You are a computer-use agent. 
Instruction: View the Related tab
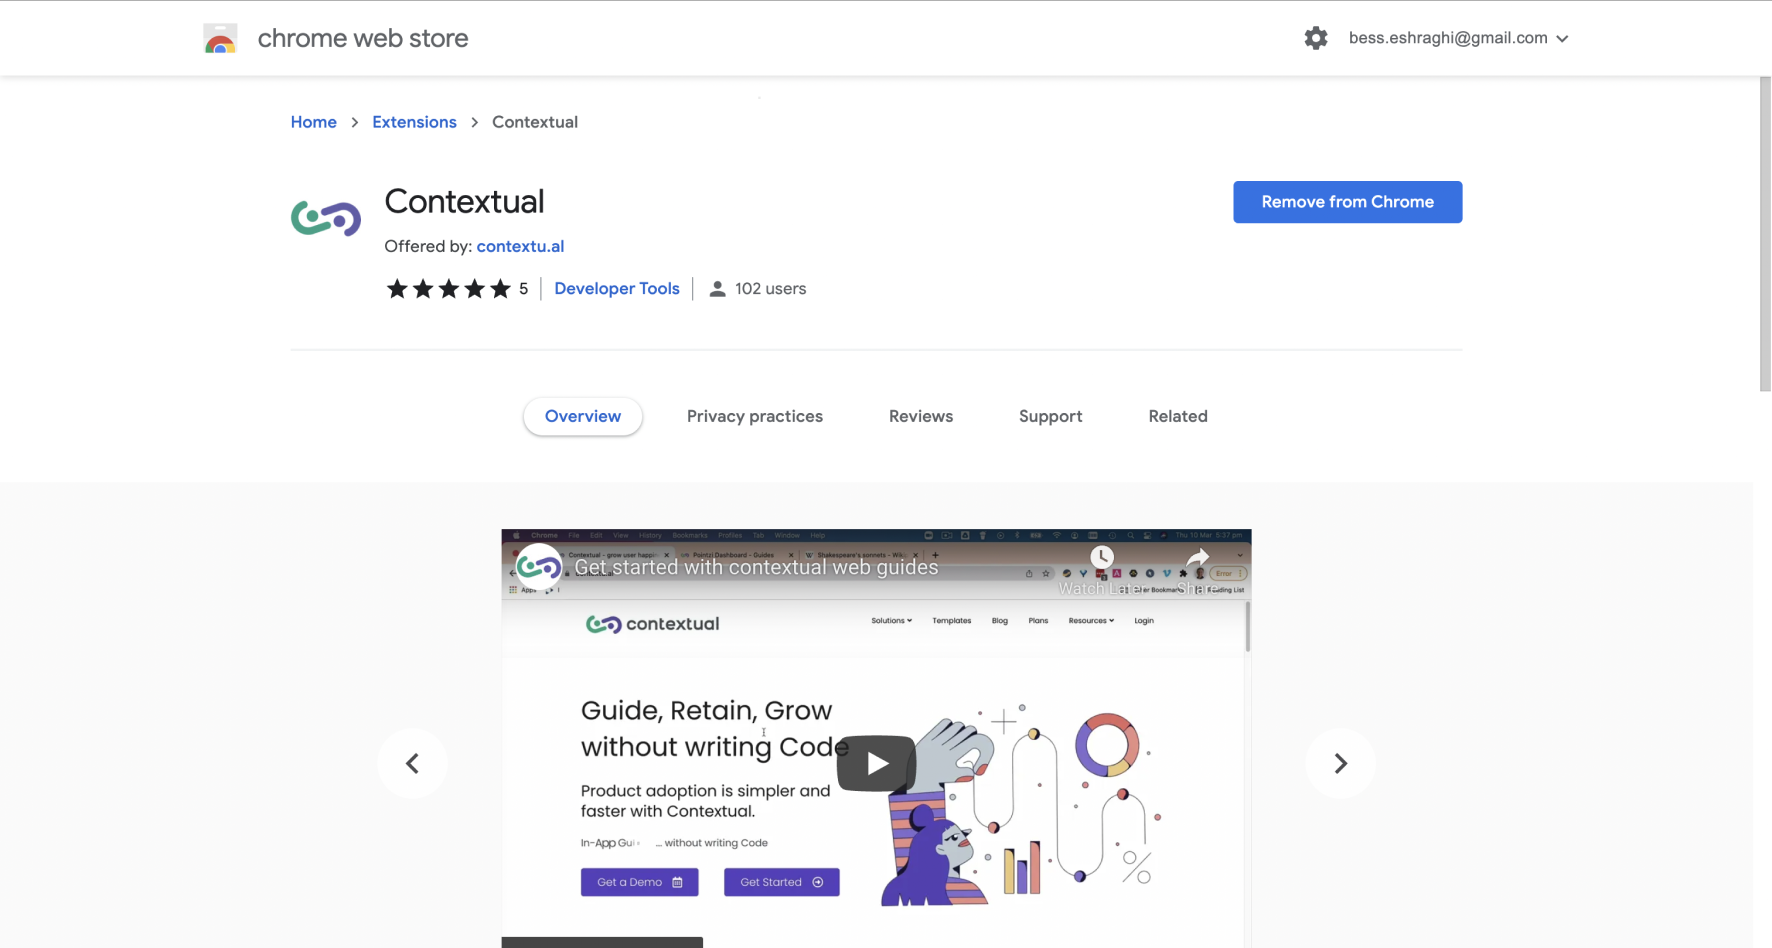tap(1178, 416)
